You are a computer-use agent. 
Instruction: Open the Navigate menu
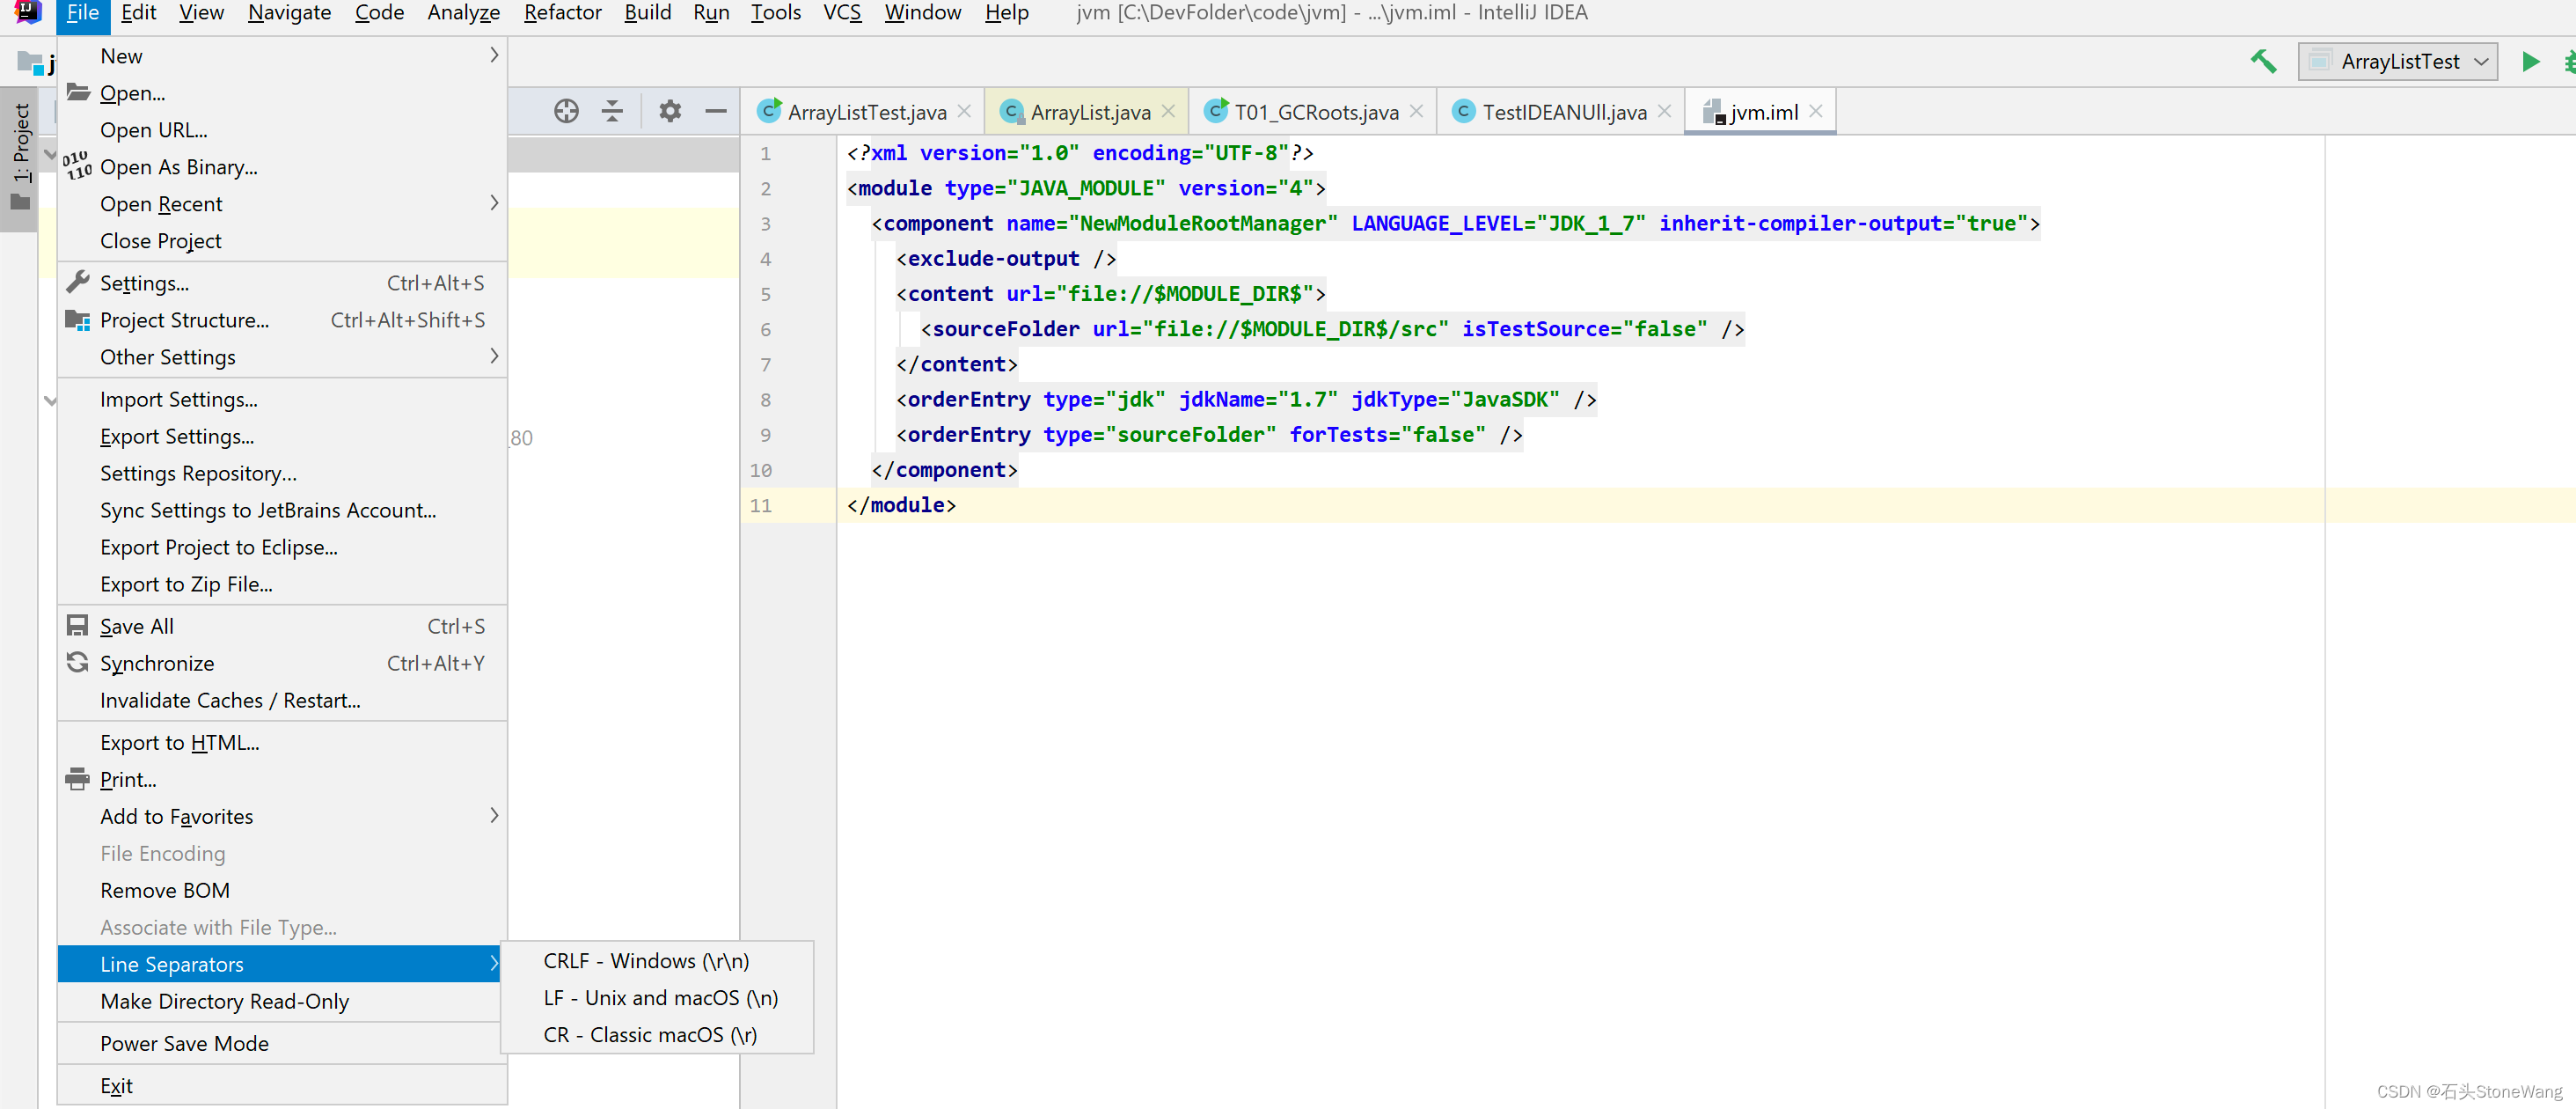289,12
